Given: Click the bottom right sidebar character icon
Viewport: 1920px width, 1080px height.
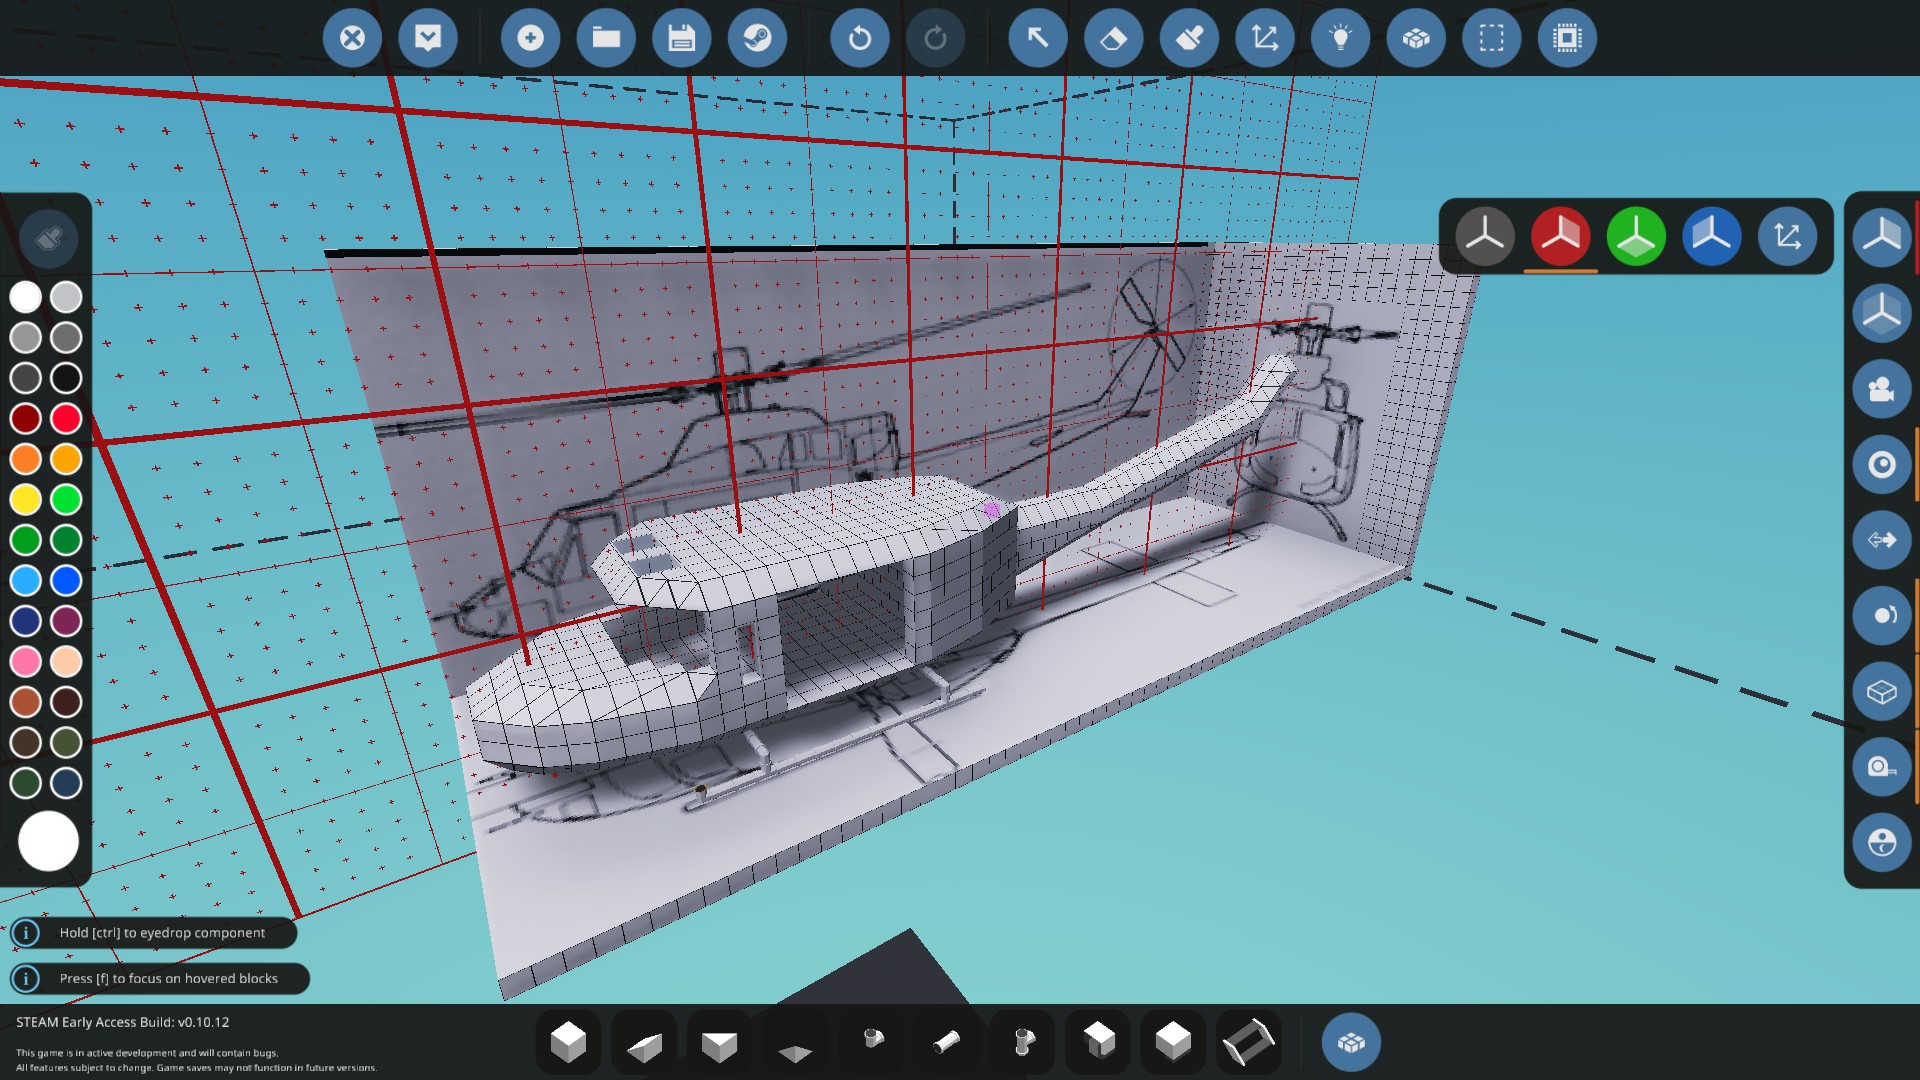Looking at the screenshot, I should coord(1882,843).
